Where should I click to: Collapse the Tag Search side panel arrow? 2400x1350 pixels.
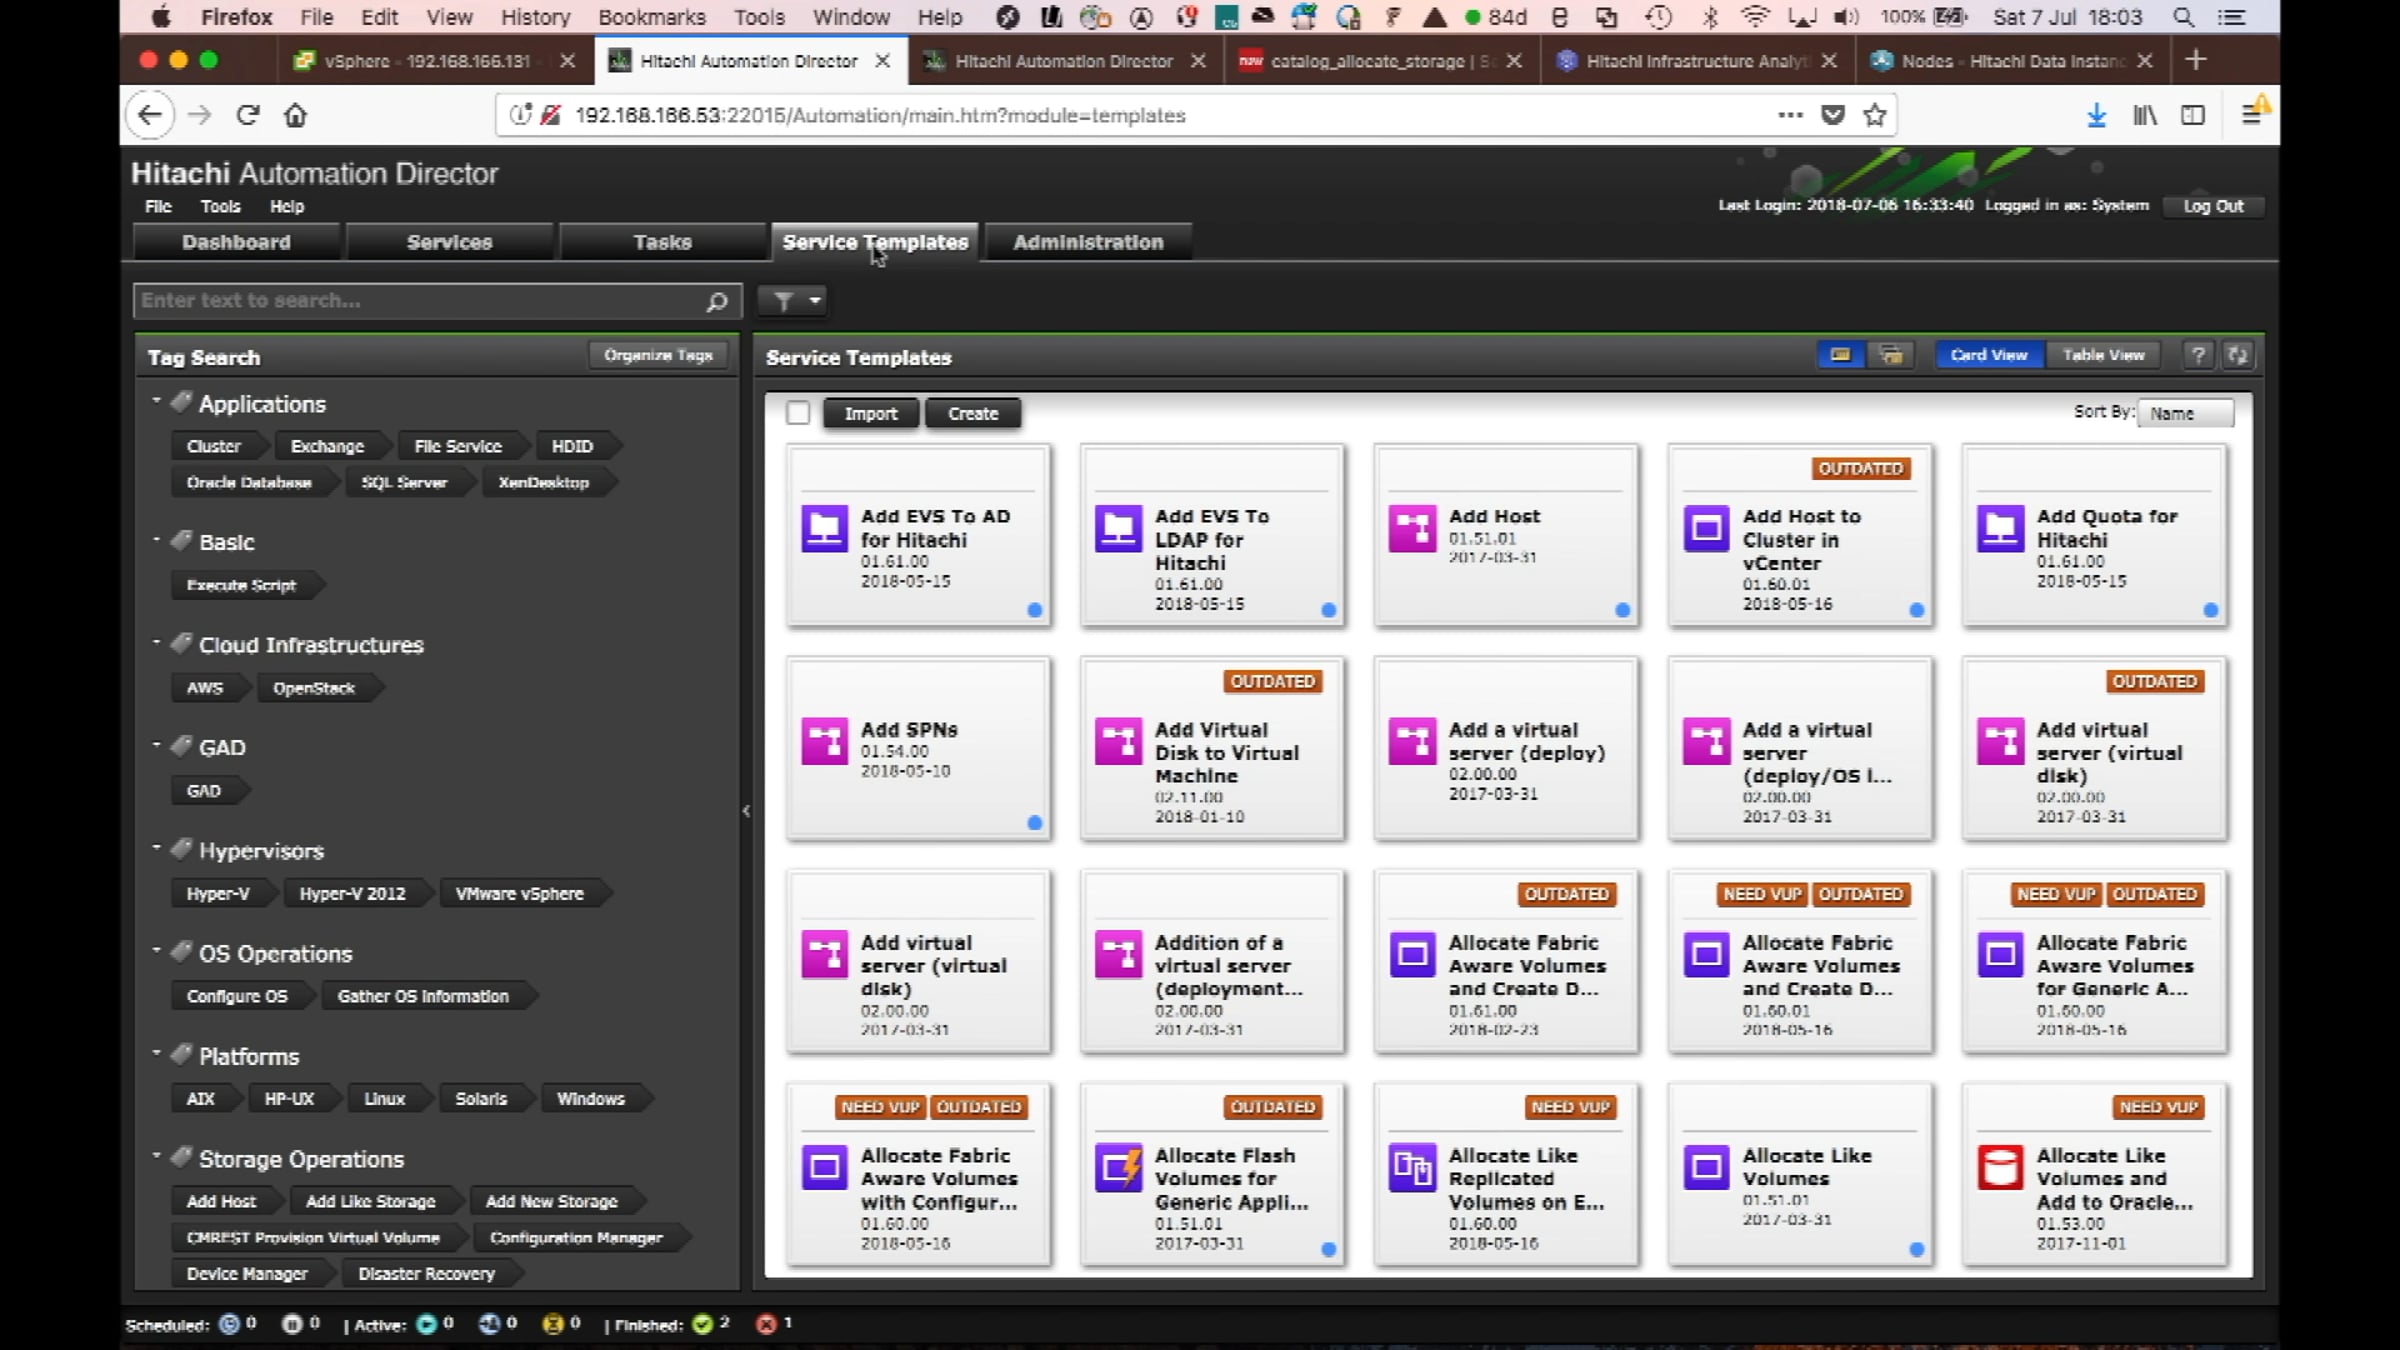(x=746, y=811)
